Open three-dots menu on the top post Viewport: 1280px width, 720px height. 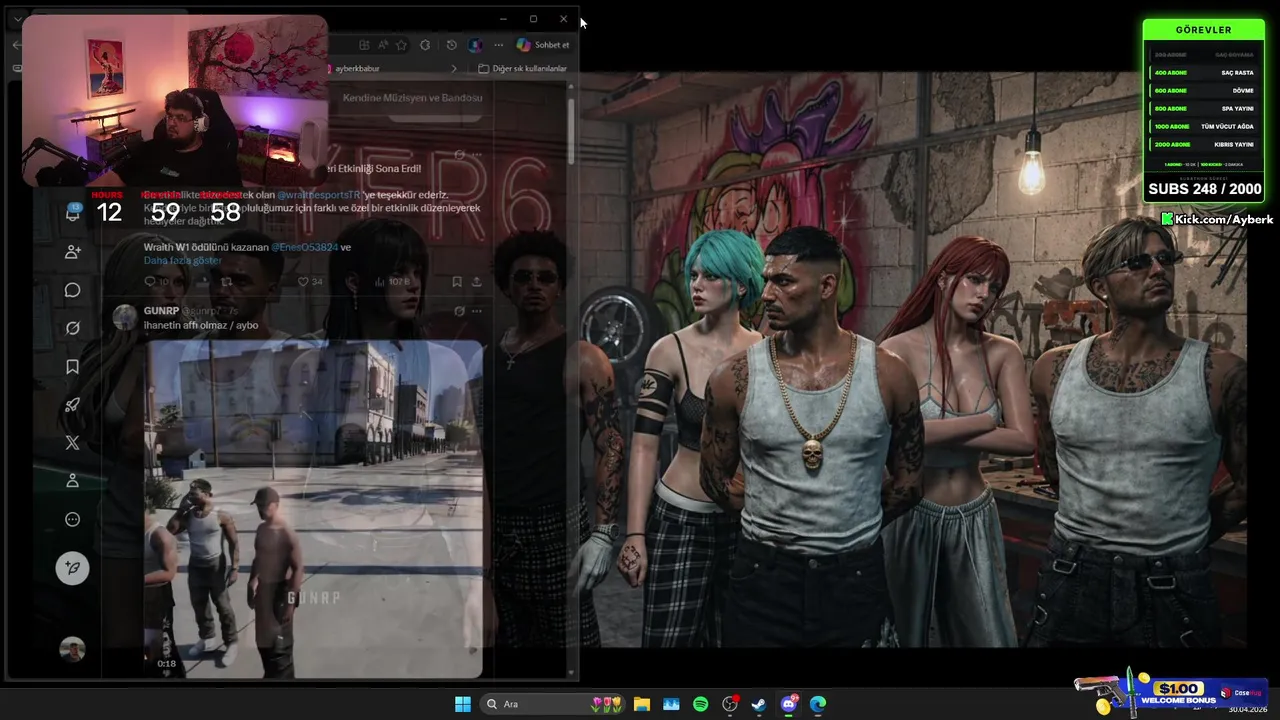point(476,155)
